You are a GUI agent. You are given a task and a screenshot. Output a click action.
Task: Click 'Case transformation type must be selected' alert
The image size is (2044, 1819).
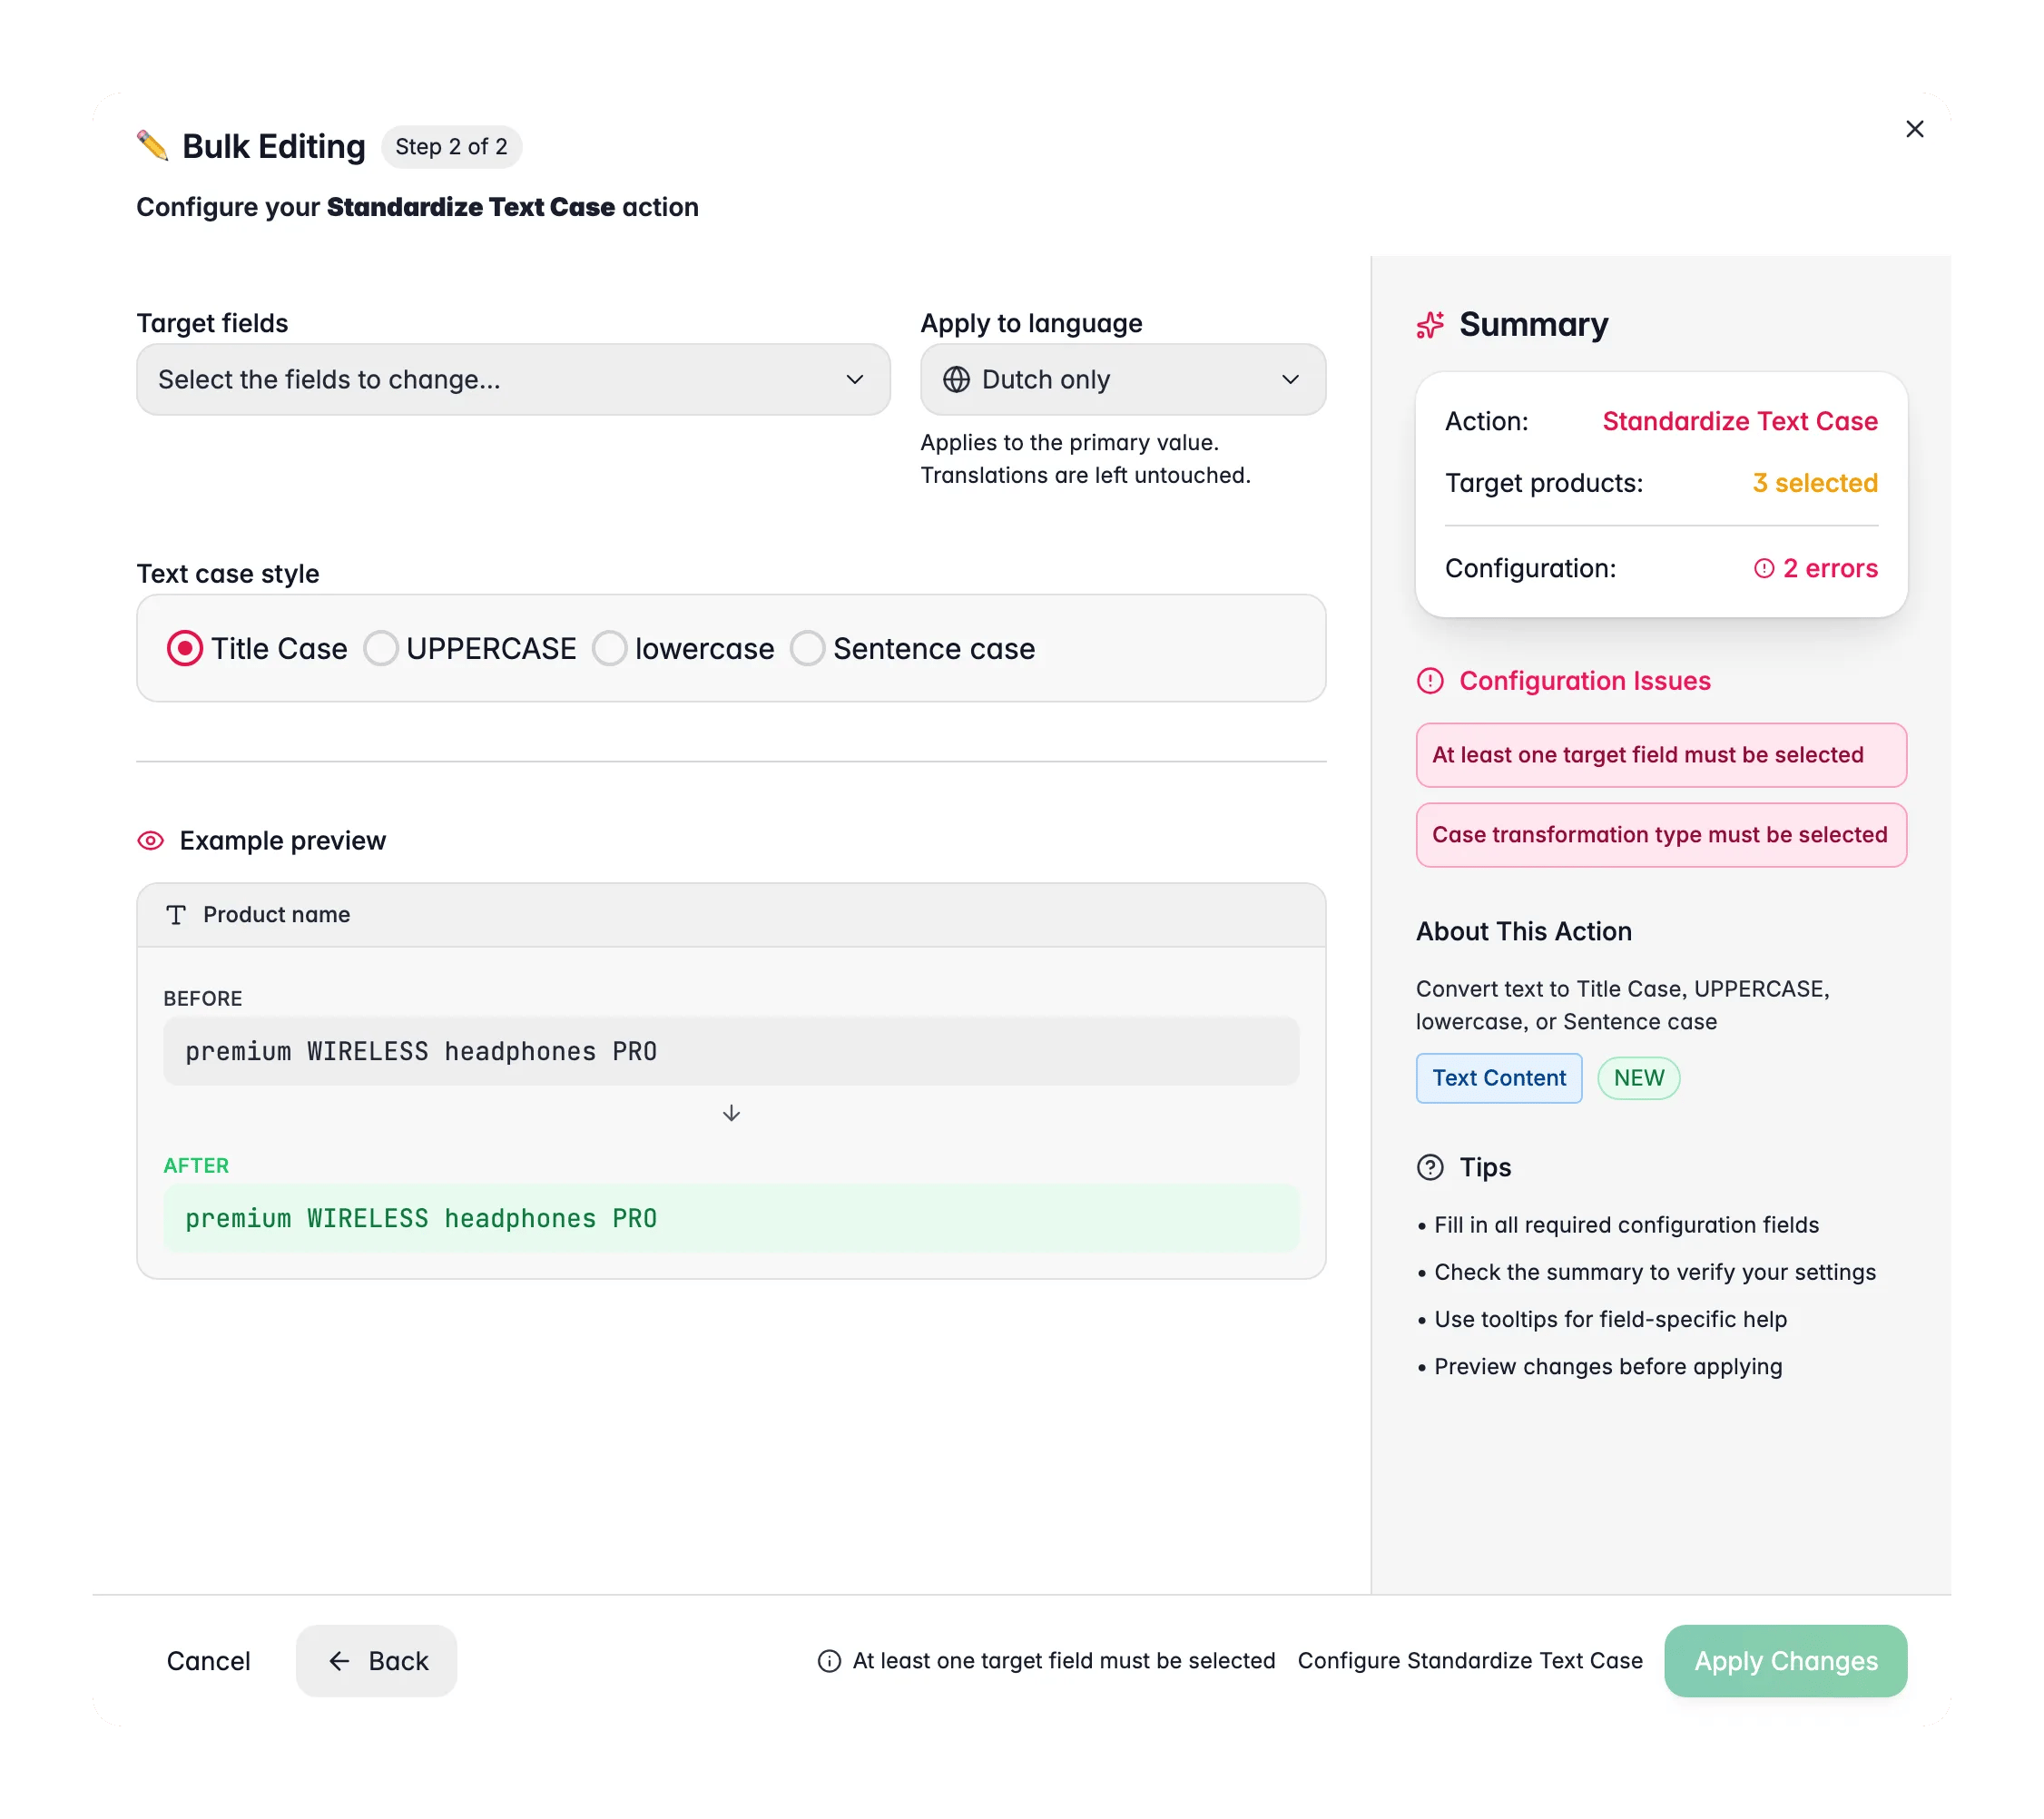pos(1661,835)
